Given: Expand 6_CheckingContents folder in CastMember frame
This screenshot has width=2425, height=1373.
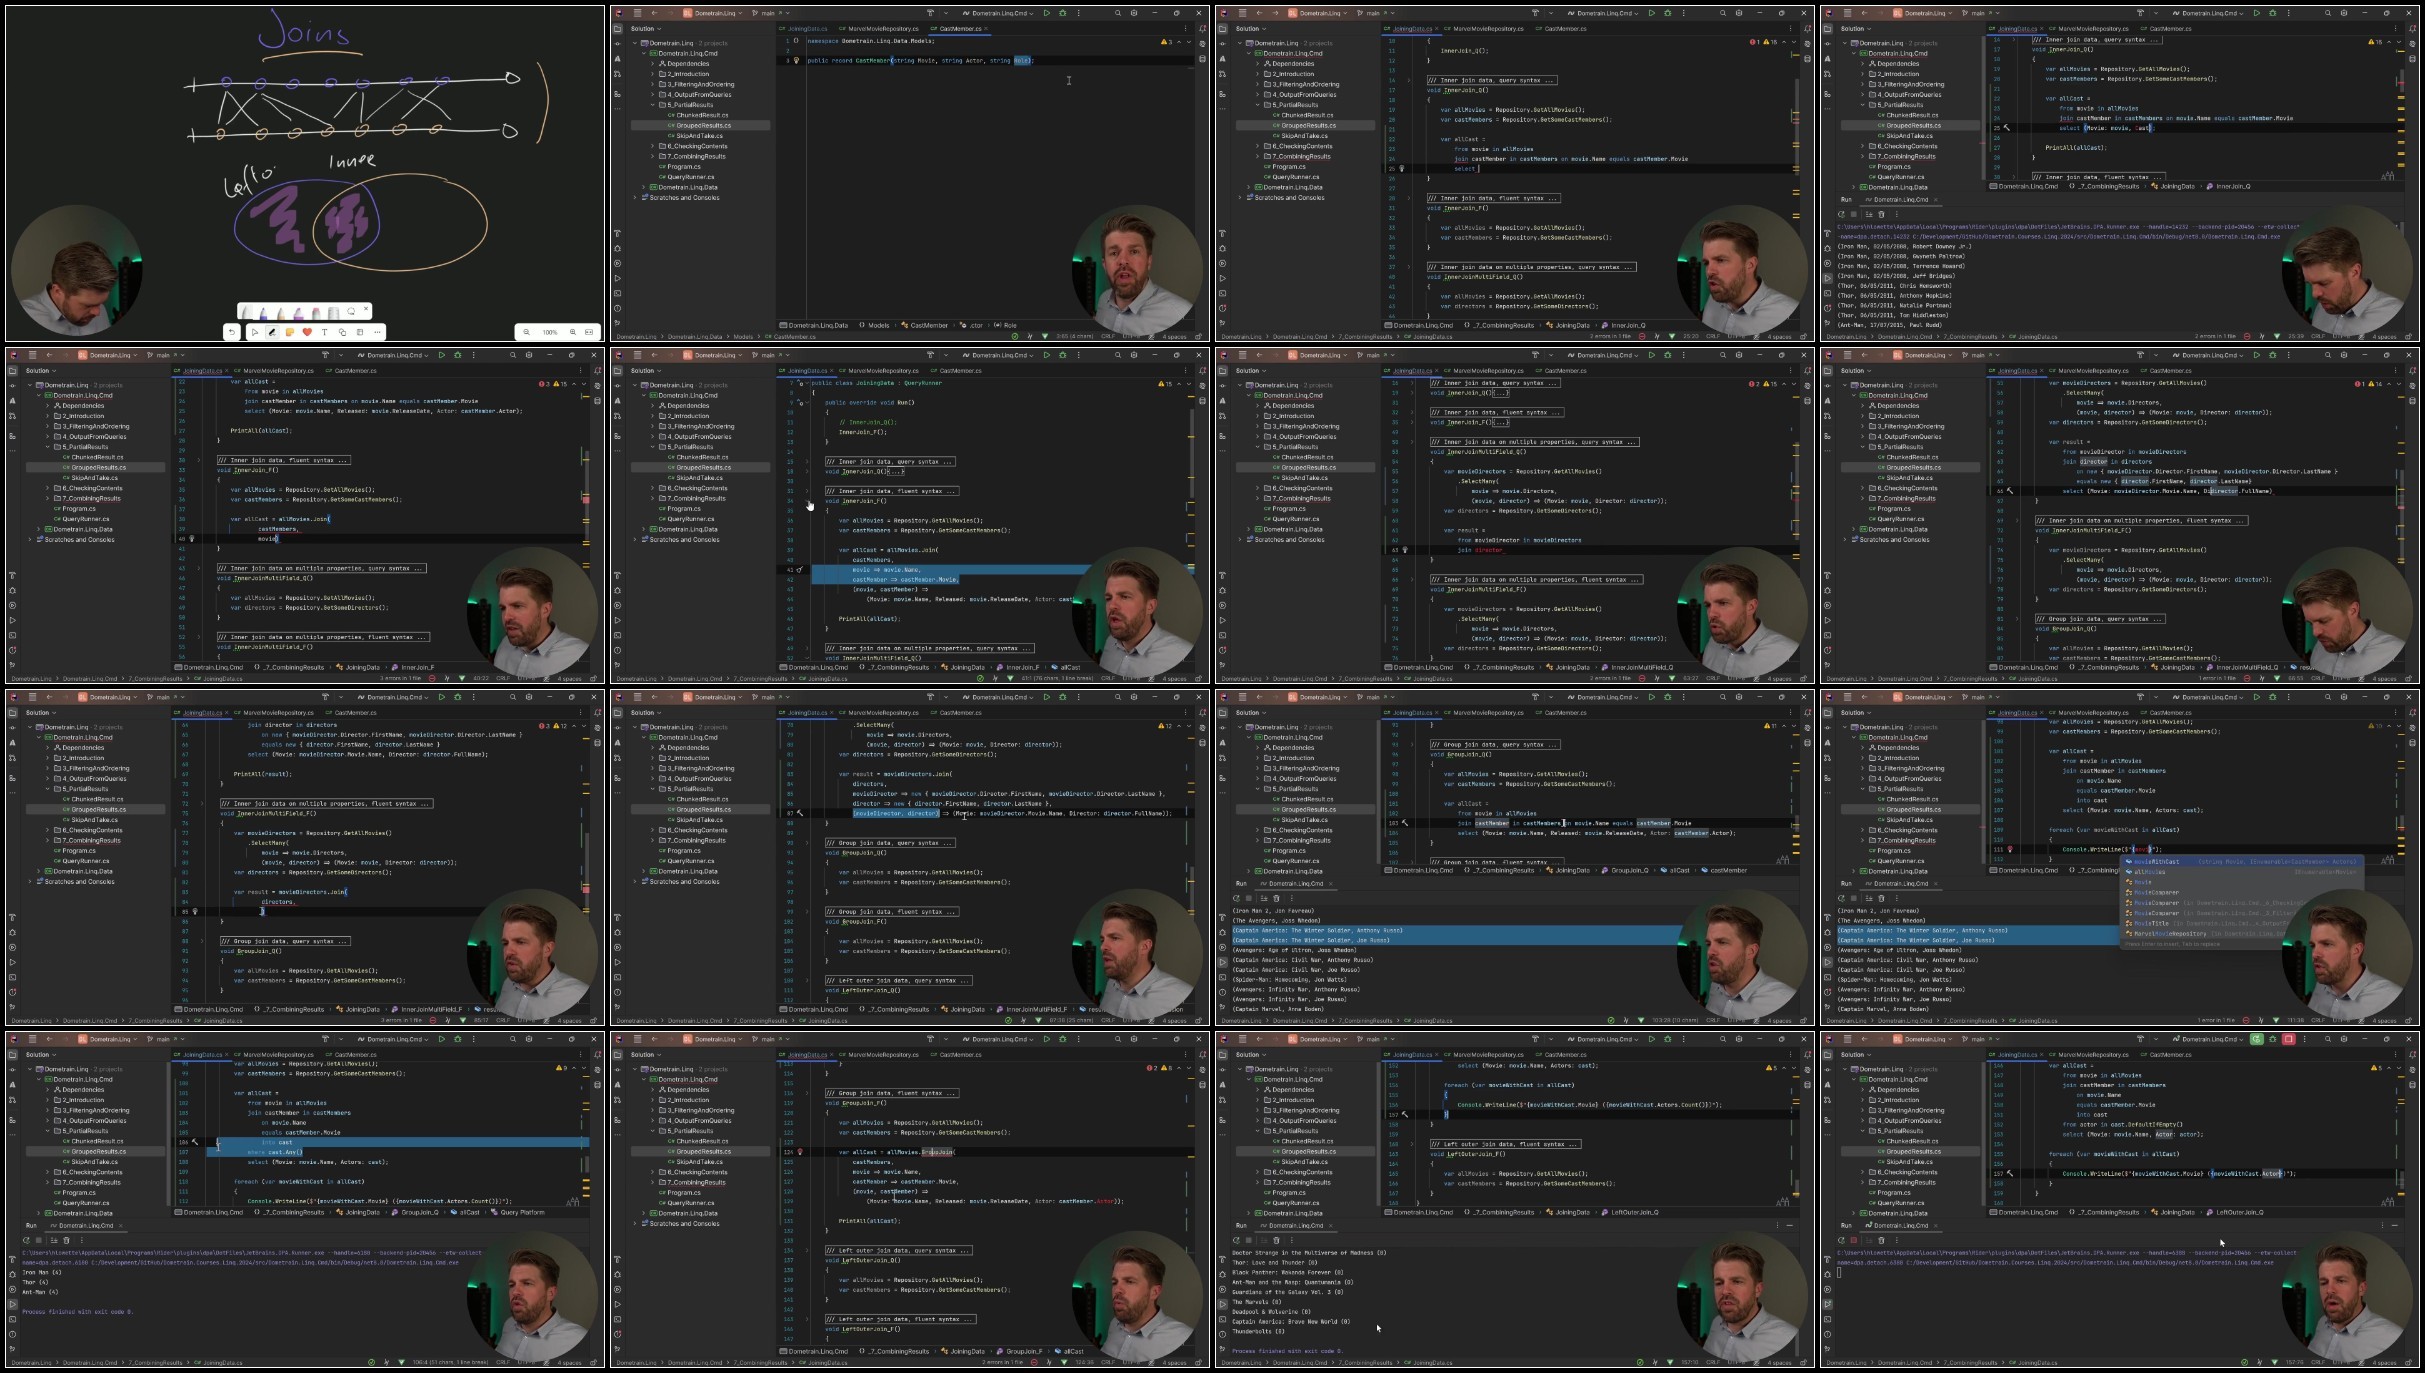Looking at the screenshot, I should (x=653, y=146).
